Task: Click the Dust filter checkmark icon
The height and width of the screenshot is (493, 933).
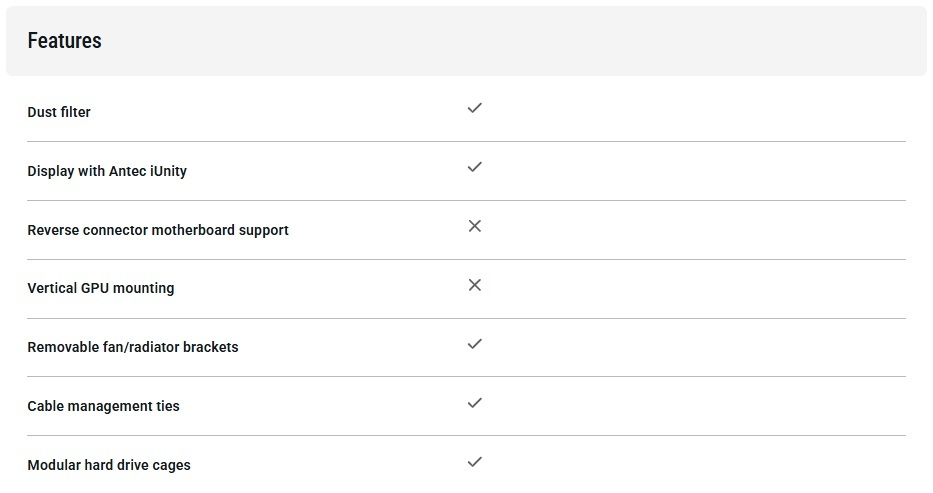Action: click(x=475, y=108)
